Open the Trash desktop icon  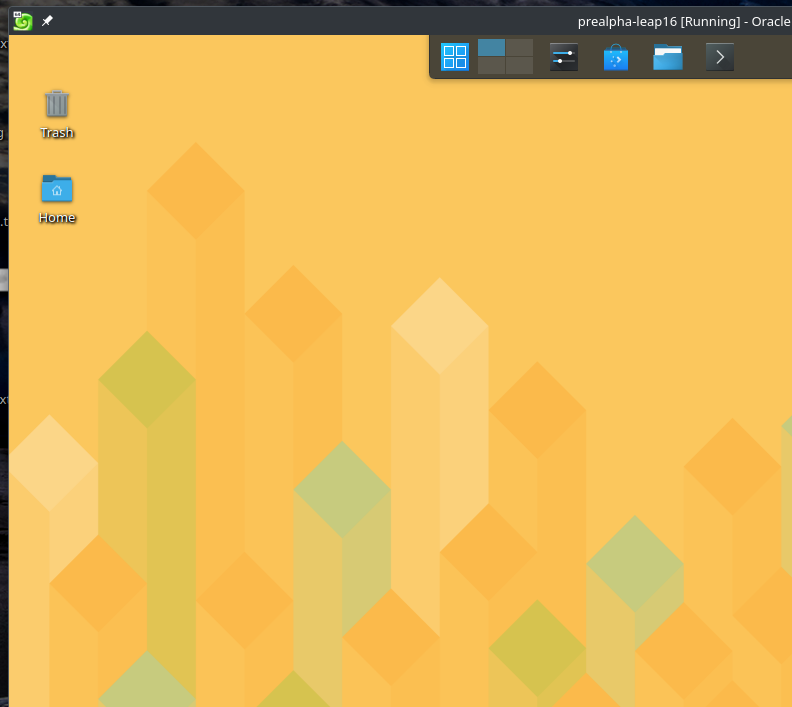pyautogui.click(x=57, y=103)
